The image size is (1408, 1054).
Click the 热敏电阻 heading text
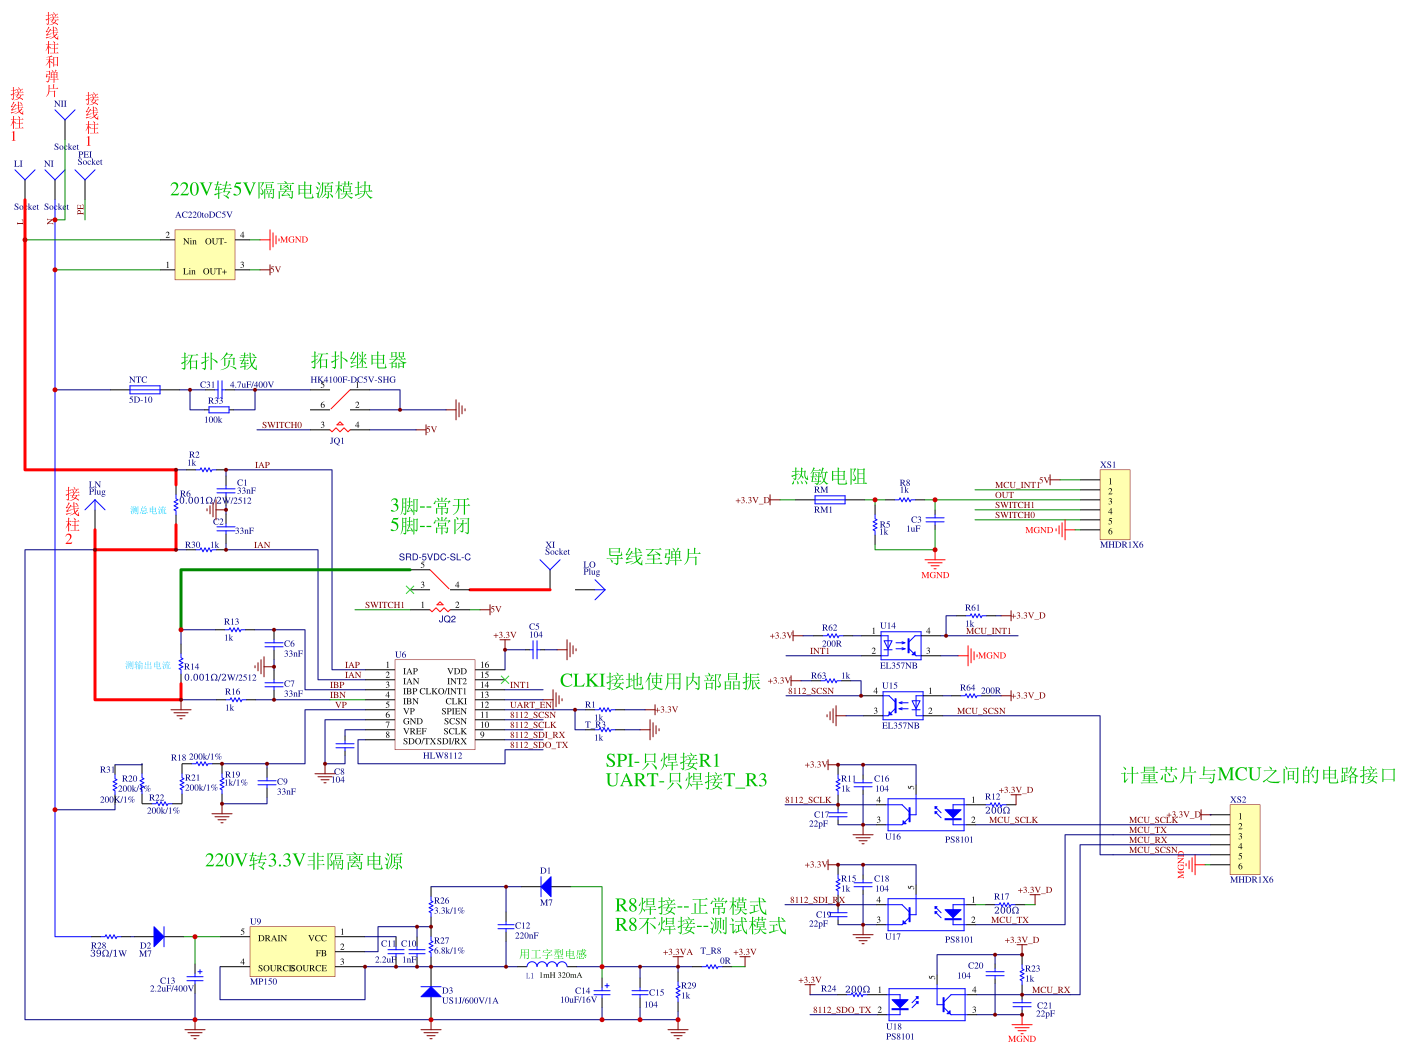[x=828, y=476]
